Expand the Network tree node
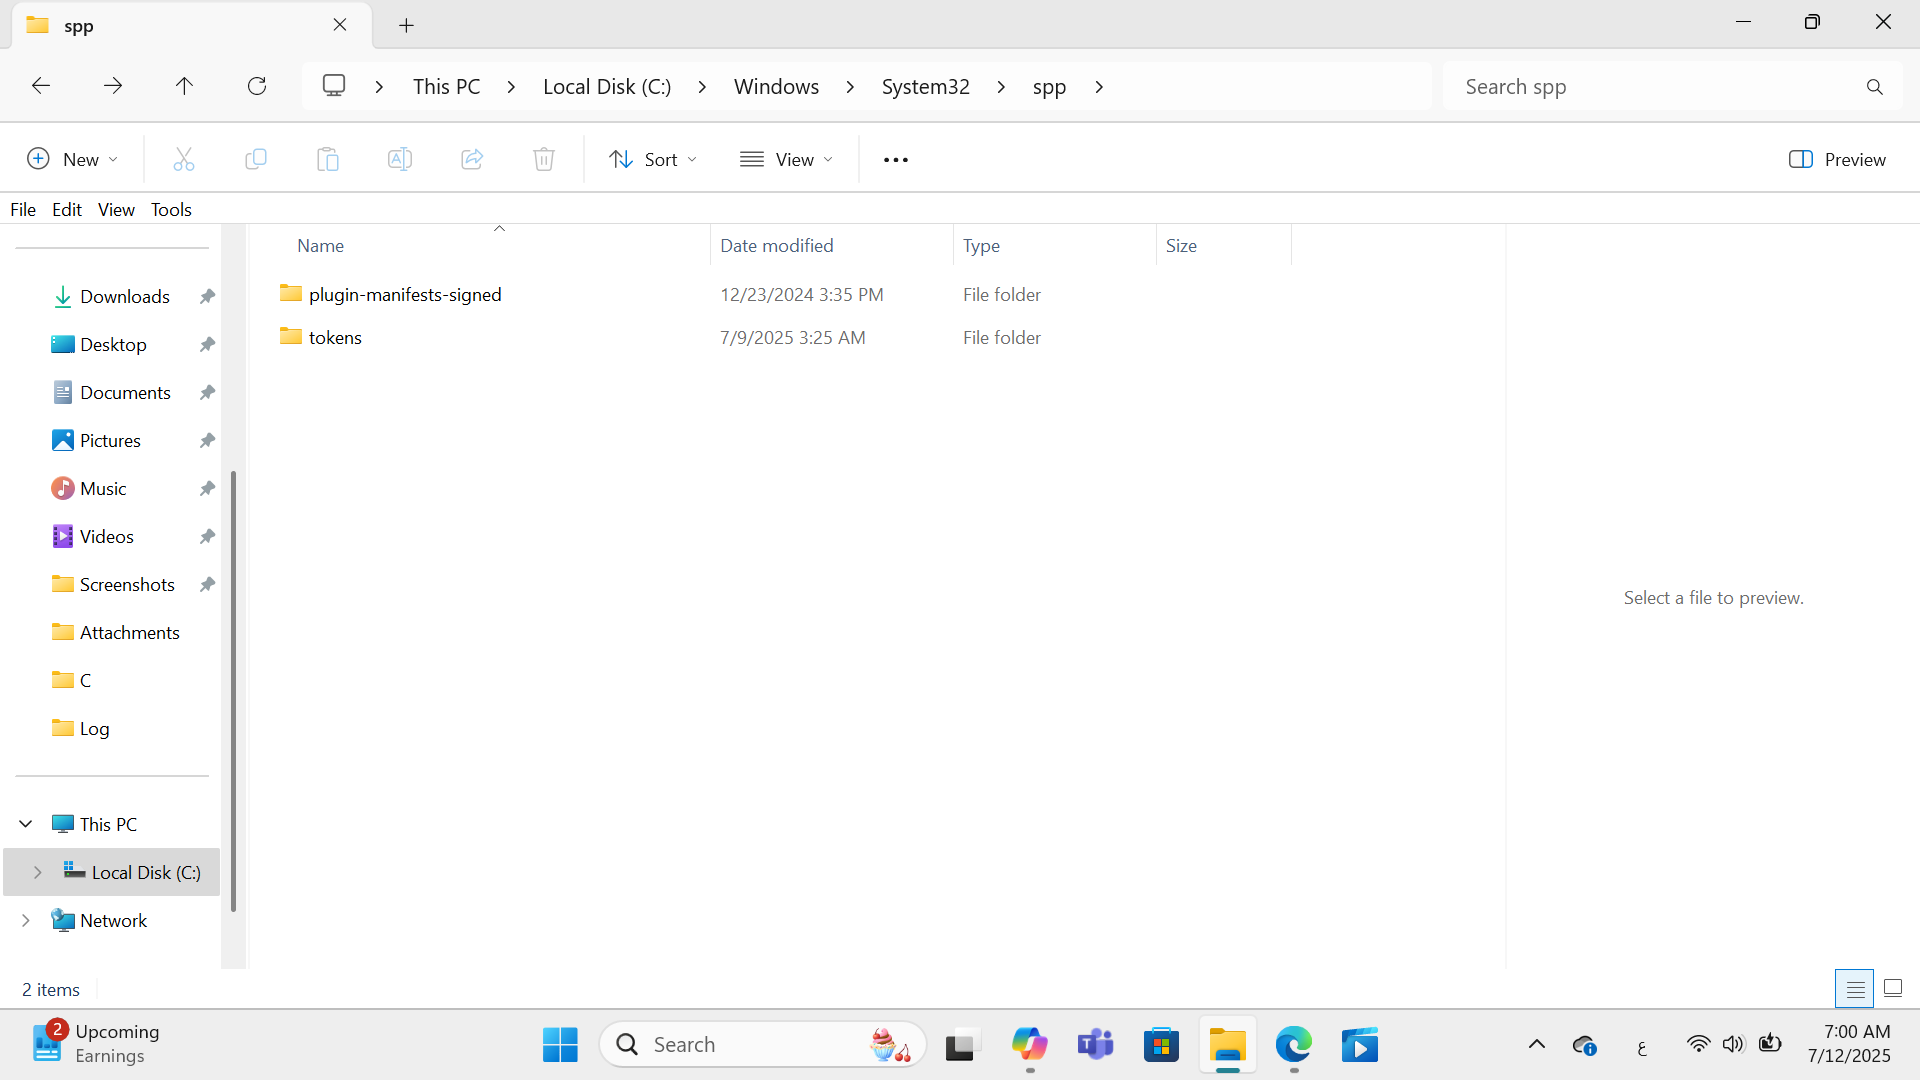Viewport: 1920px width, 1080px height. click(26, 920)
